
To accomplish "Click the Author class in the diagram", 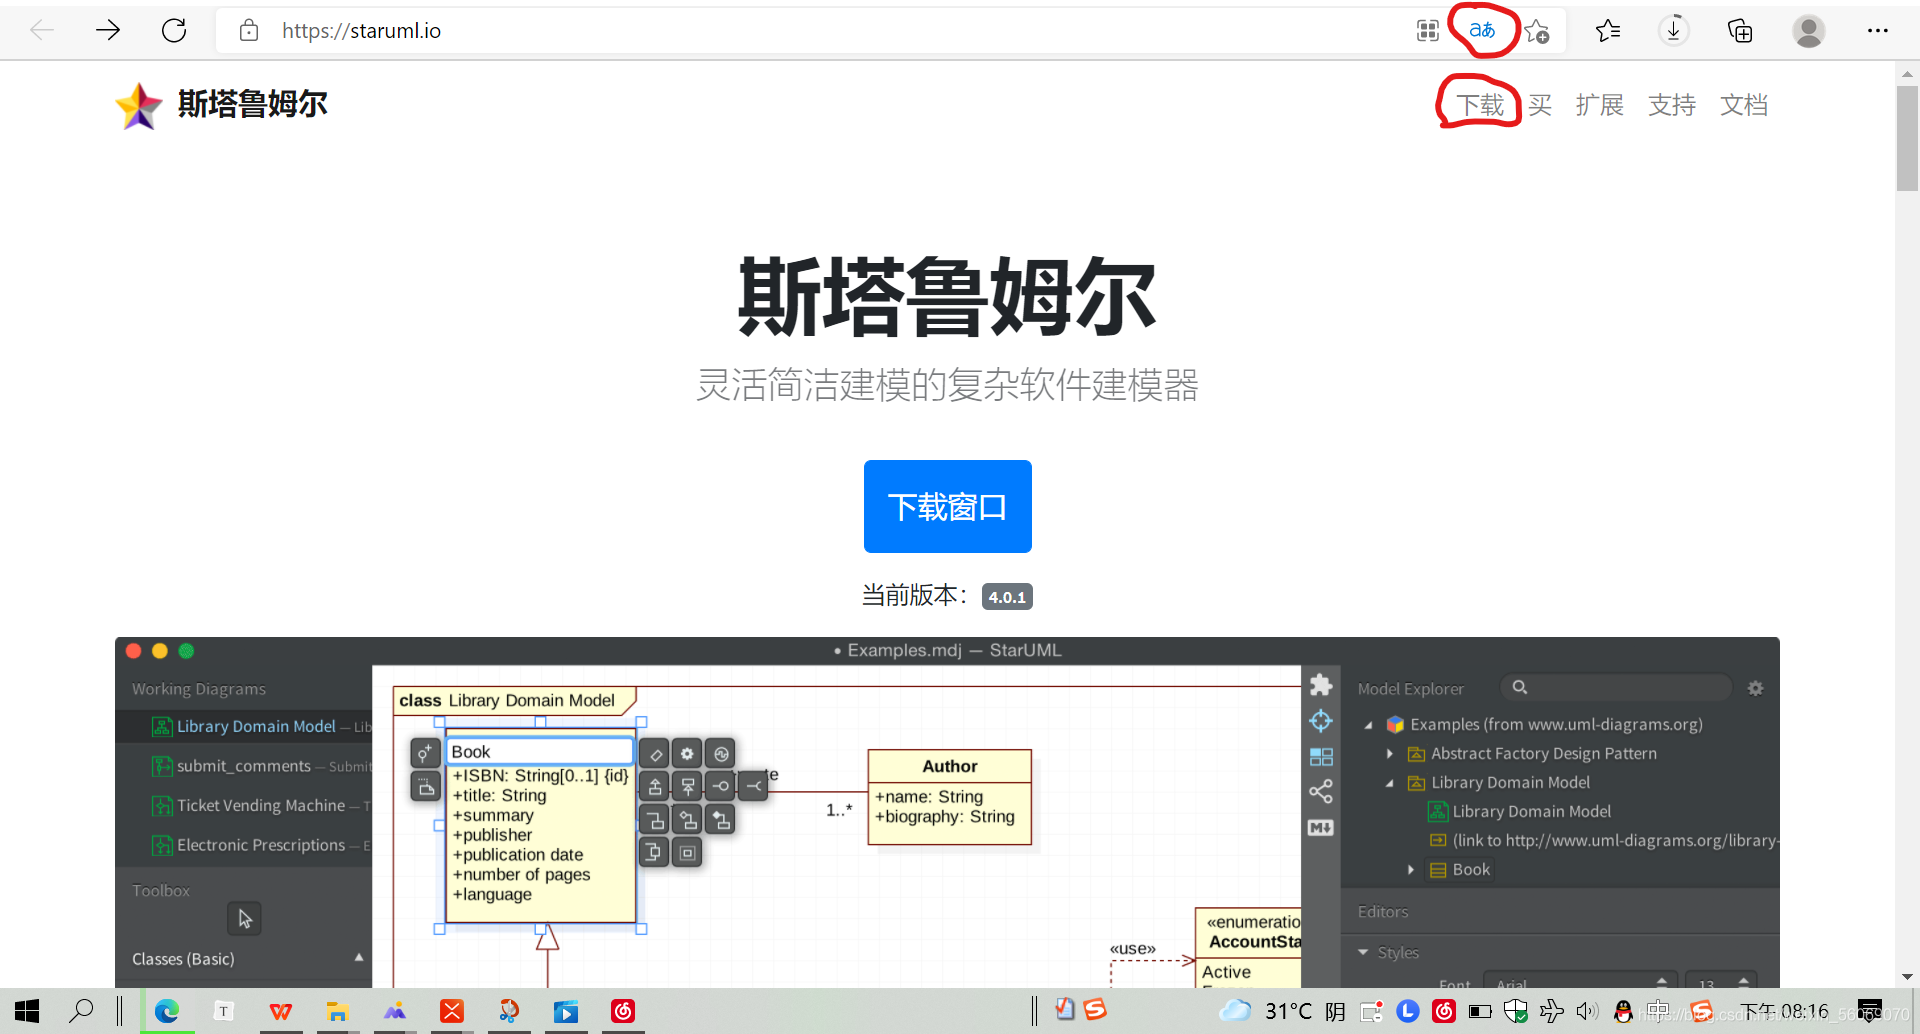I will coord(949,797).
